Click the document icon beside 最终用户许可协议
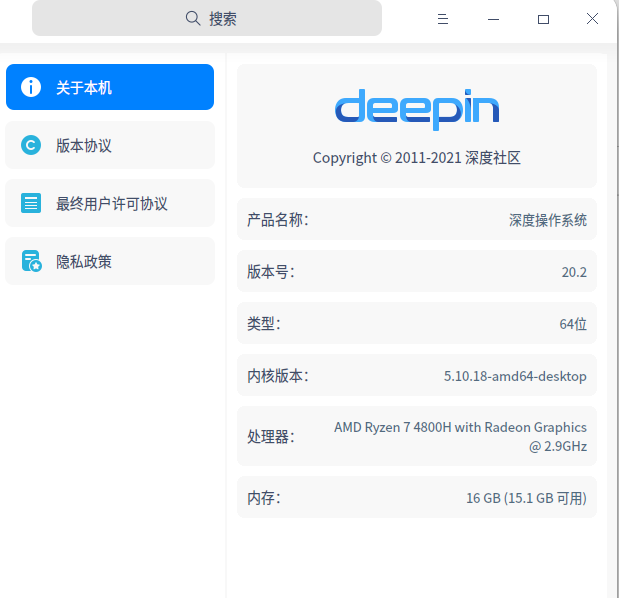 [x=31, y=203]
